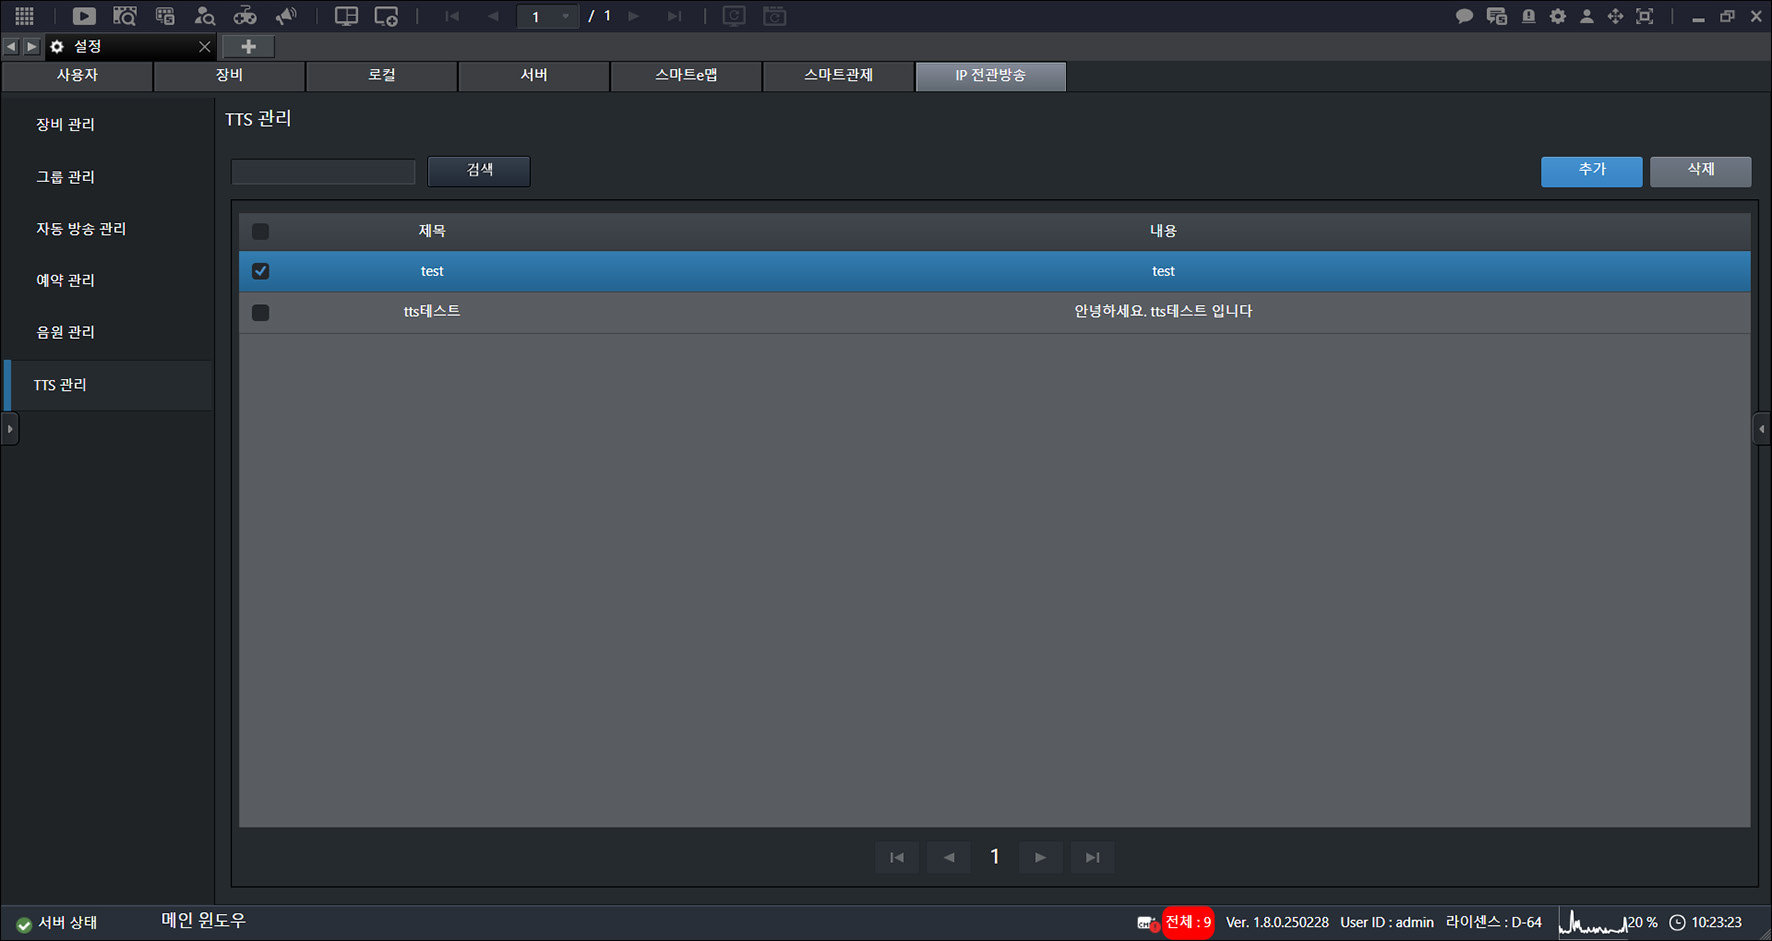Click the calendar refresh icon

point(775,16)
